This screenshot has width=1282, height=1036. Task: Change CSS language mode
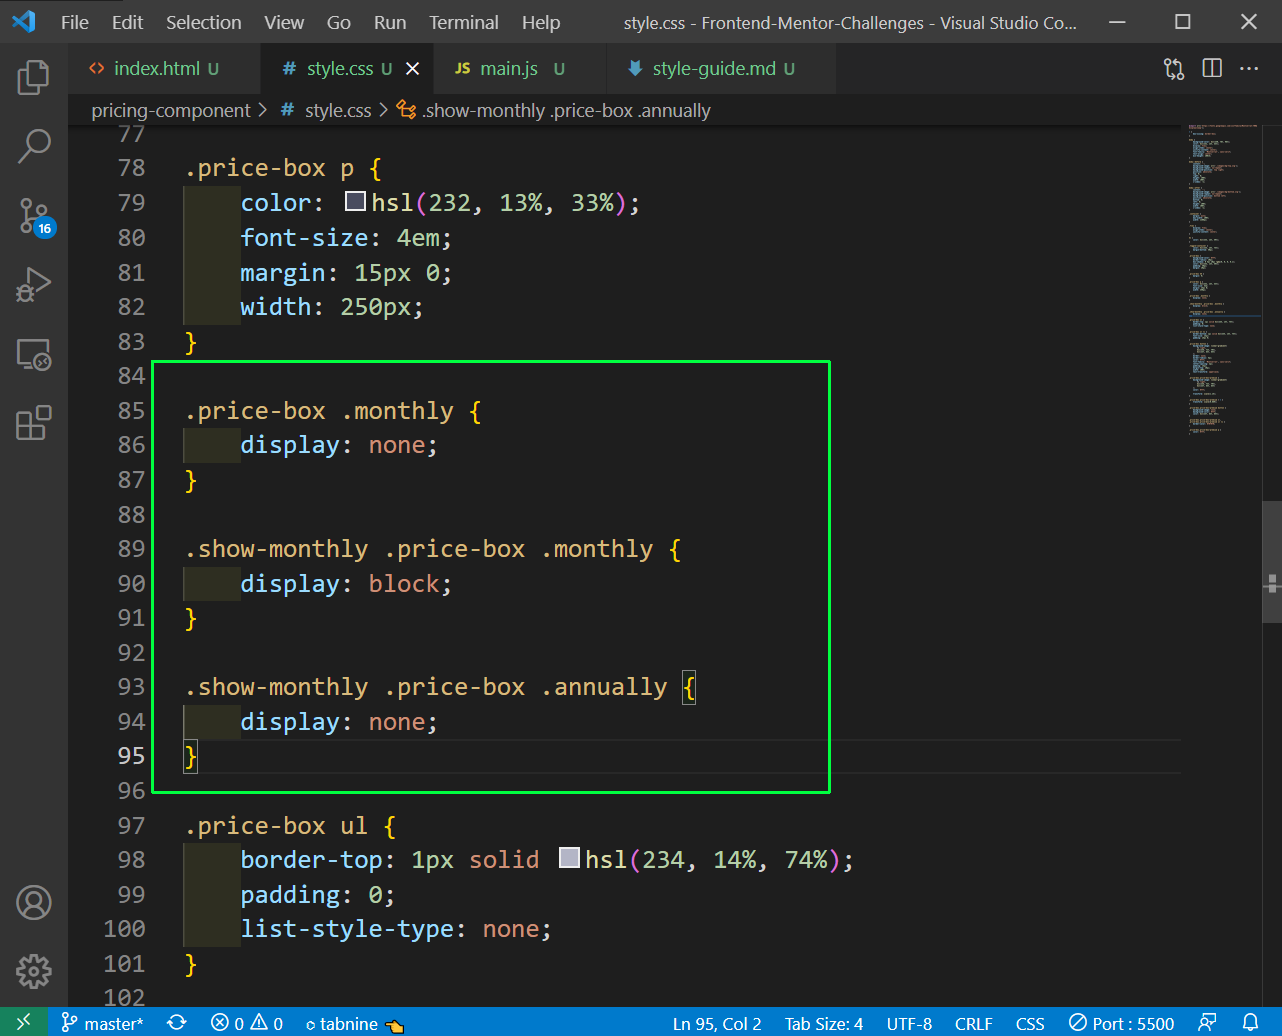coord(1030,1023)
